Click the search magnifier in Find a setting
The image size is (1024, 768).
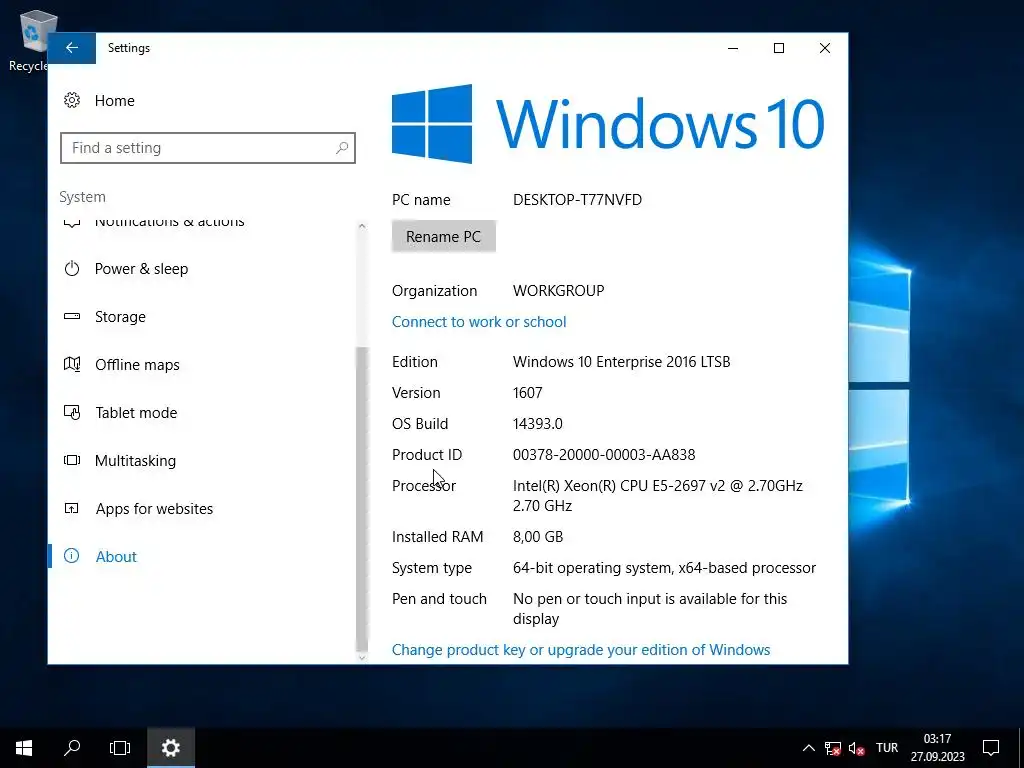pyautogui.click(x=342, y=148)
